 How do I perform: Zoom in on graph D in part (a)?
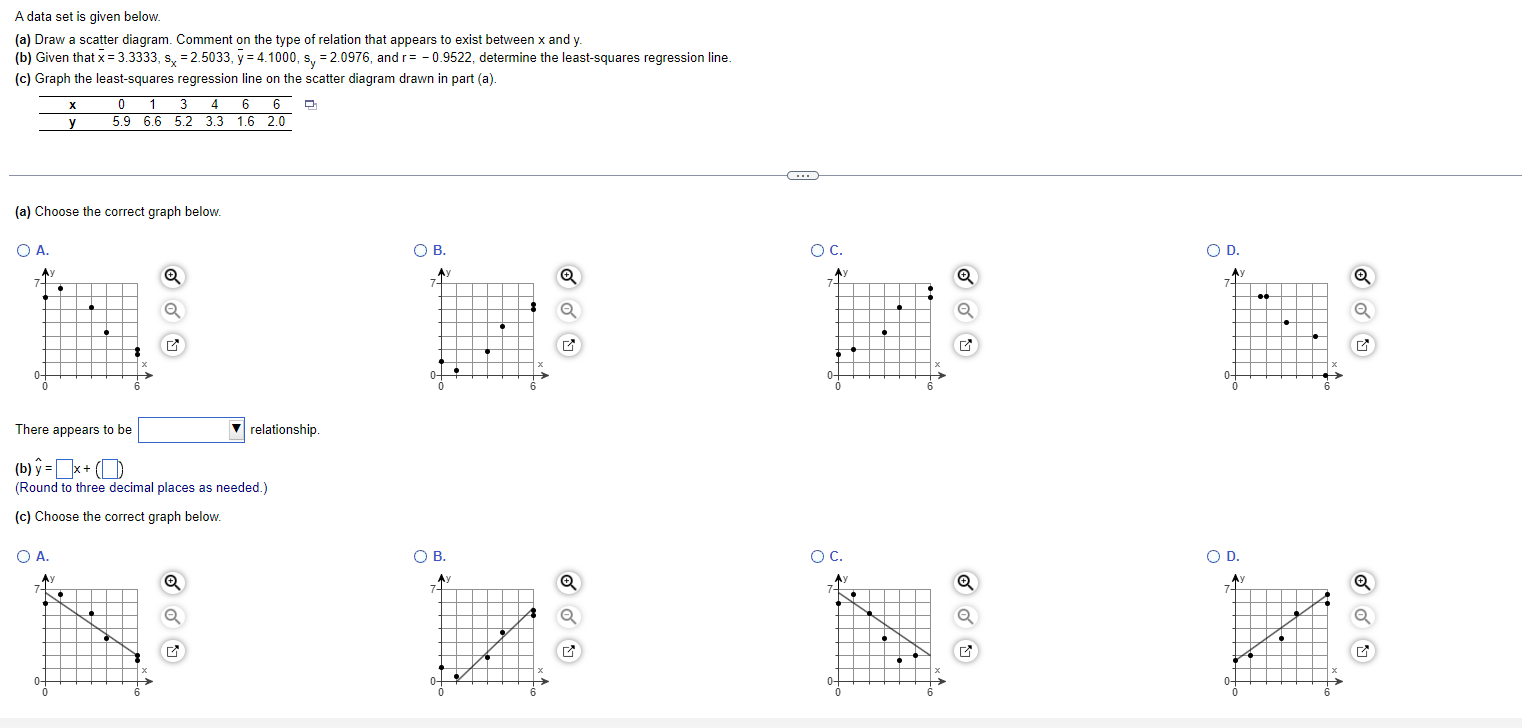(x=1362, y=276)
